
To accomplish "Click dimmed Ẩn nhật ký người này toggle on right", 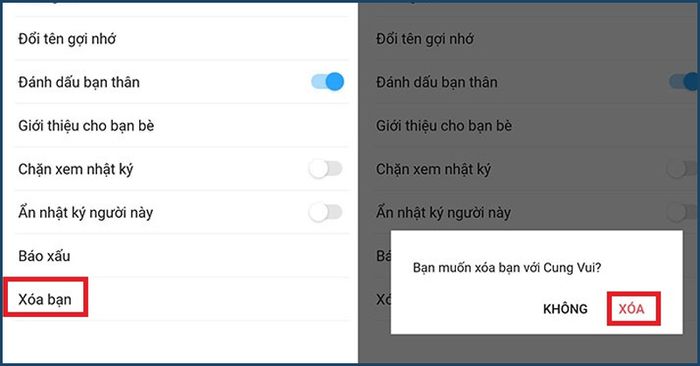I will point(681,212).
